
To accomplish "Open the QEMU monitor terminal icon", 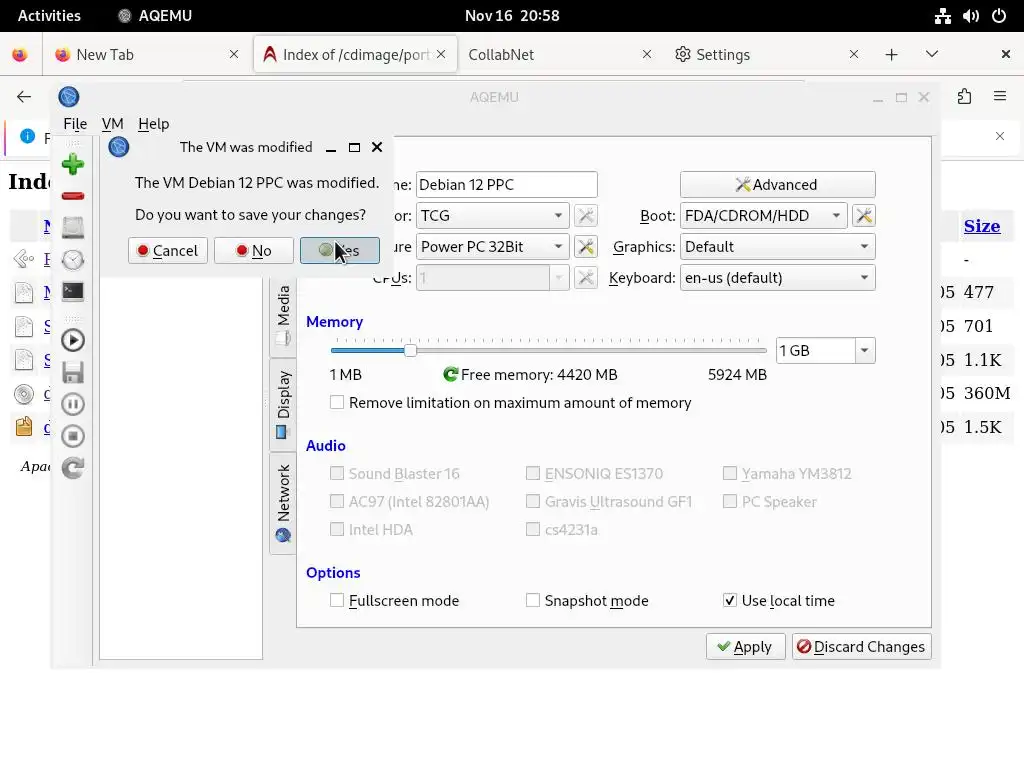I will pyautogui.click(x=72, y=291).
